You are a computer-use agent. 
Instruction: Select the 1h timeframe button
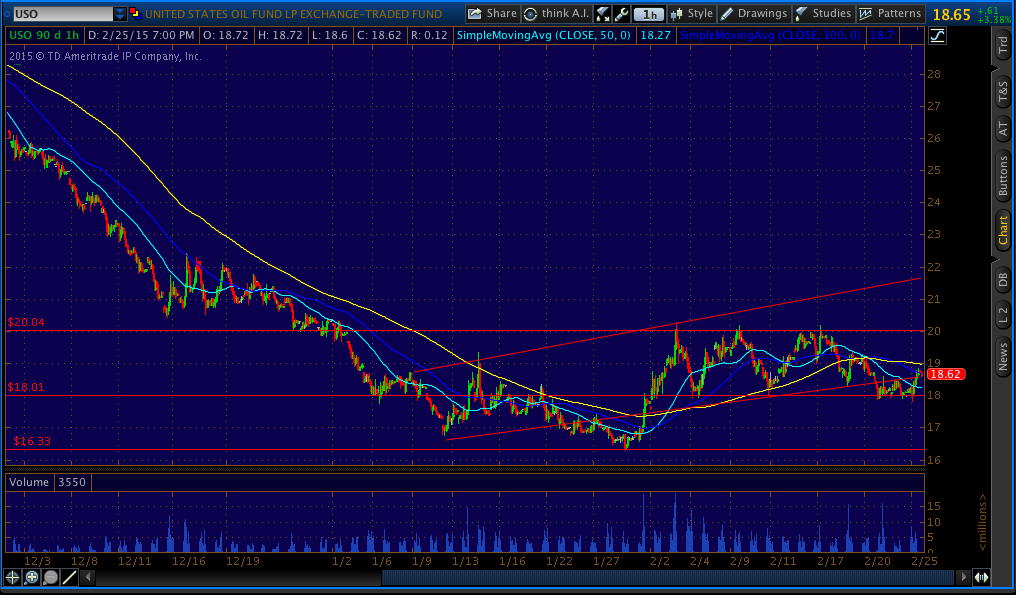(649, 14)
